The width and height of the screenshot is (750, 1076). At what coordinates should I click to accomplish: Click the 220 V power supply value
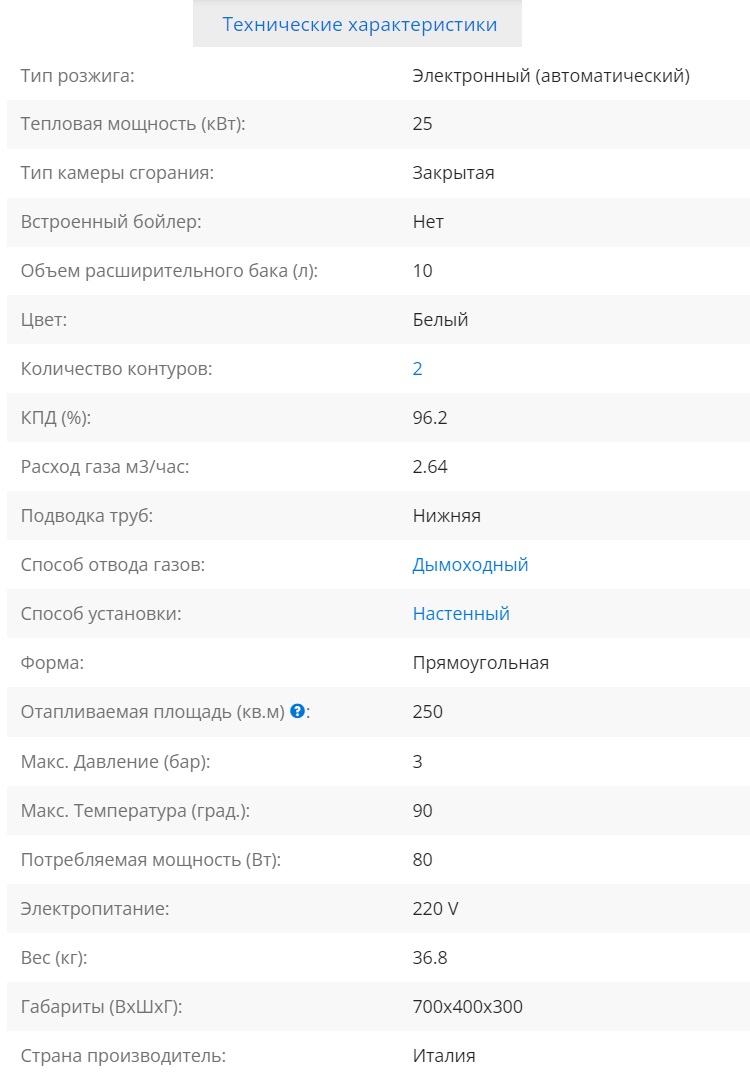(x=435, y=909)
